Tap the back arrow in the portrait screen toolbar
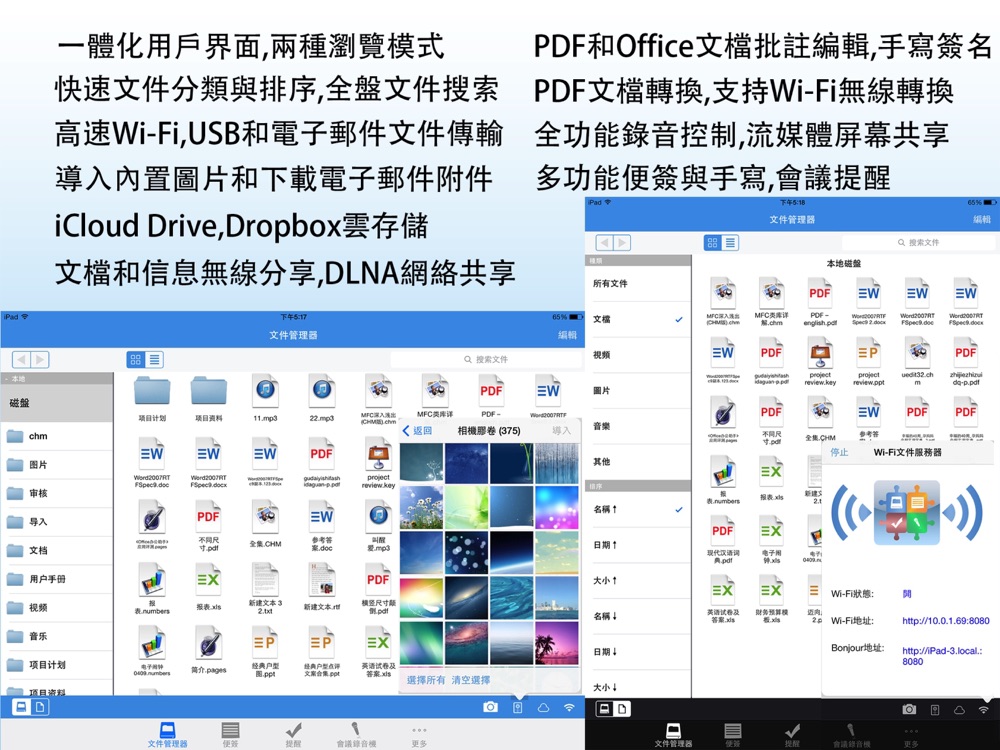Viewport: 1000px width, 750px height. [x=605, y=242]
